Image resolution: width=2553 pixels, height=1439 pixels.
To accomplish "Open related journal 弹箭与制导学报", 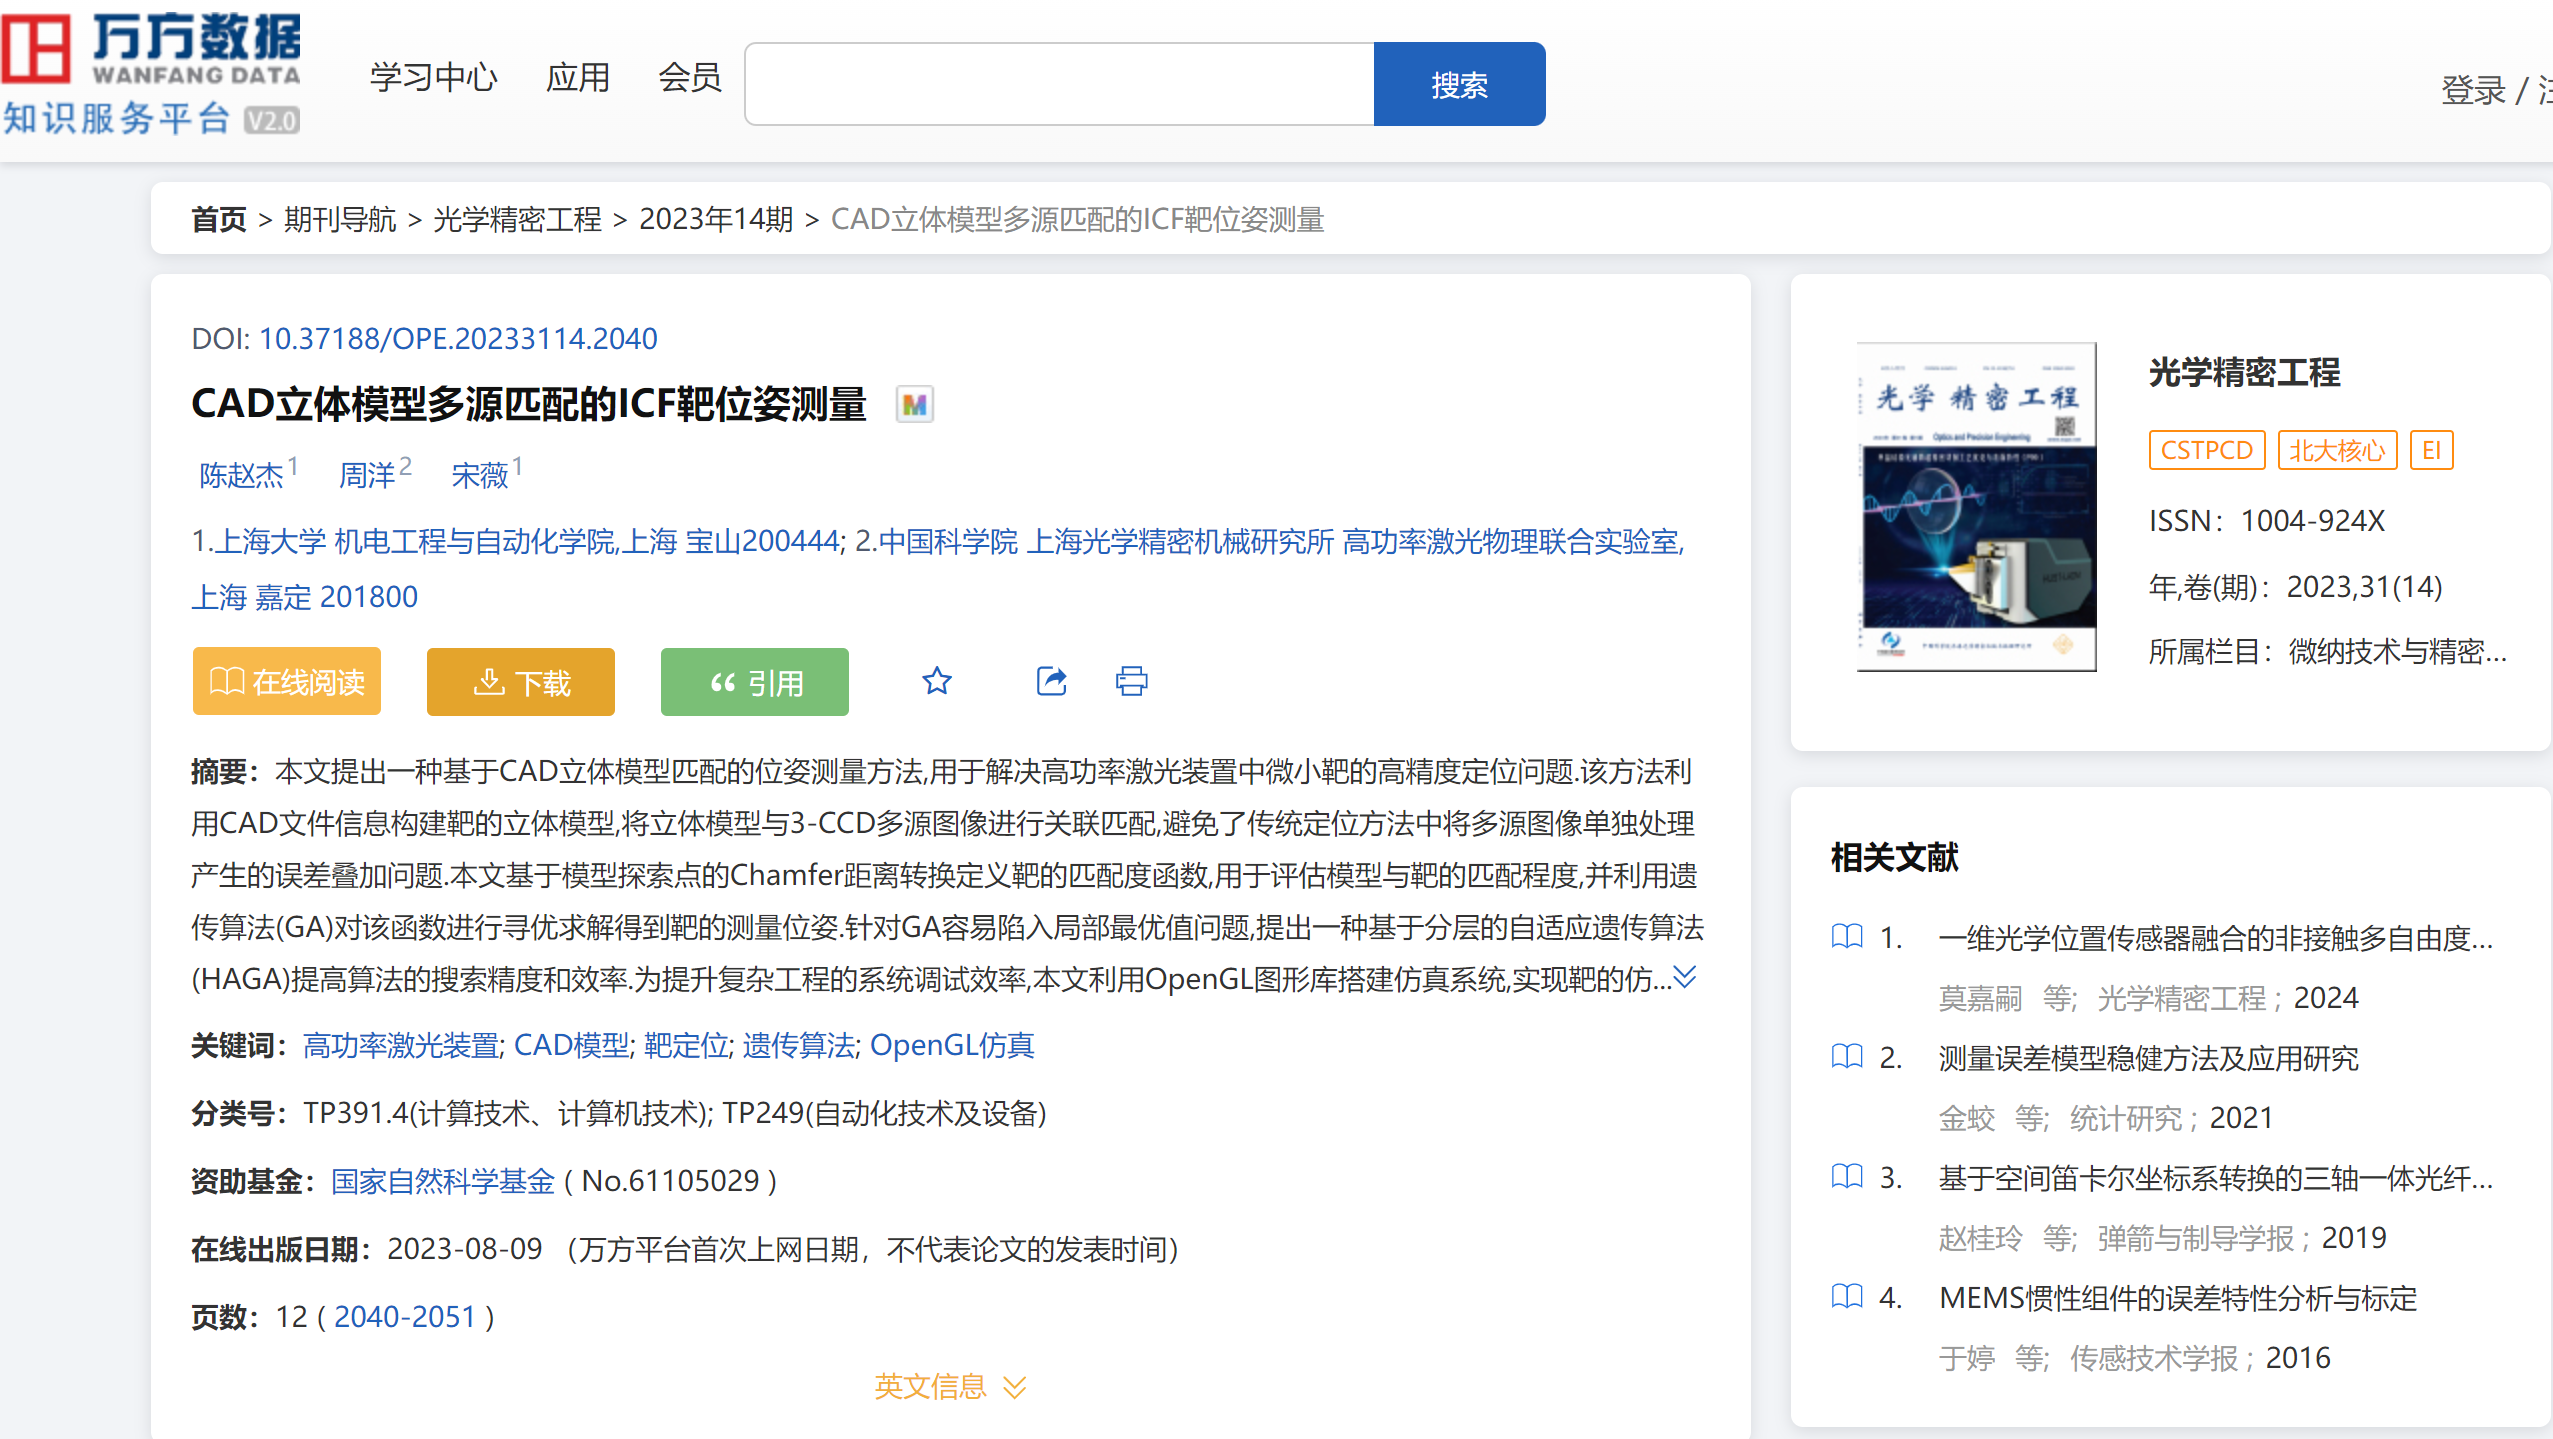I will (x=2195, y=1238).
